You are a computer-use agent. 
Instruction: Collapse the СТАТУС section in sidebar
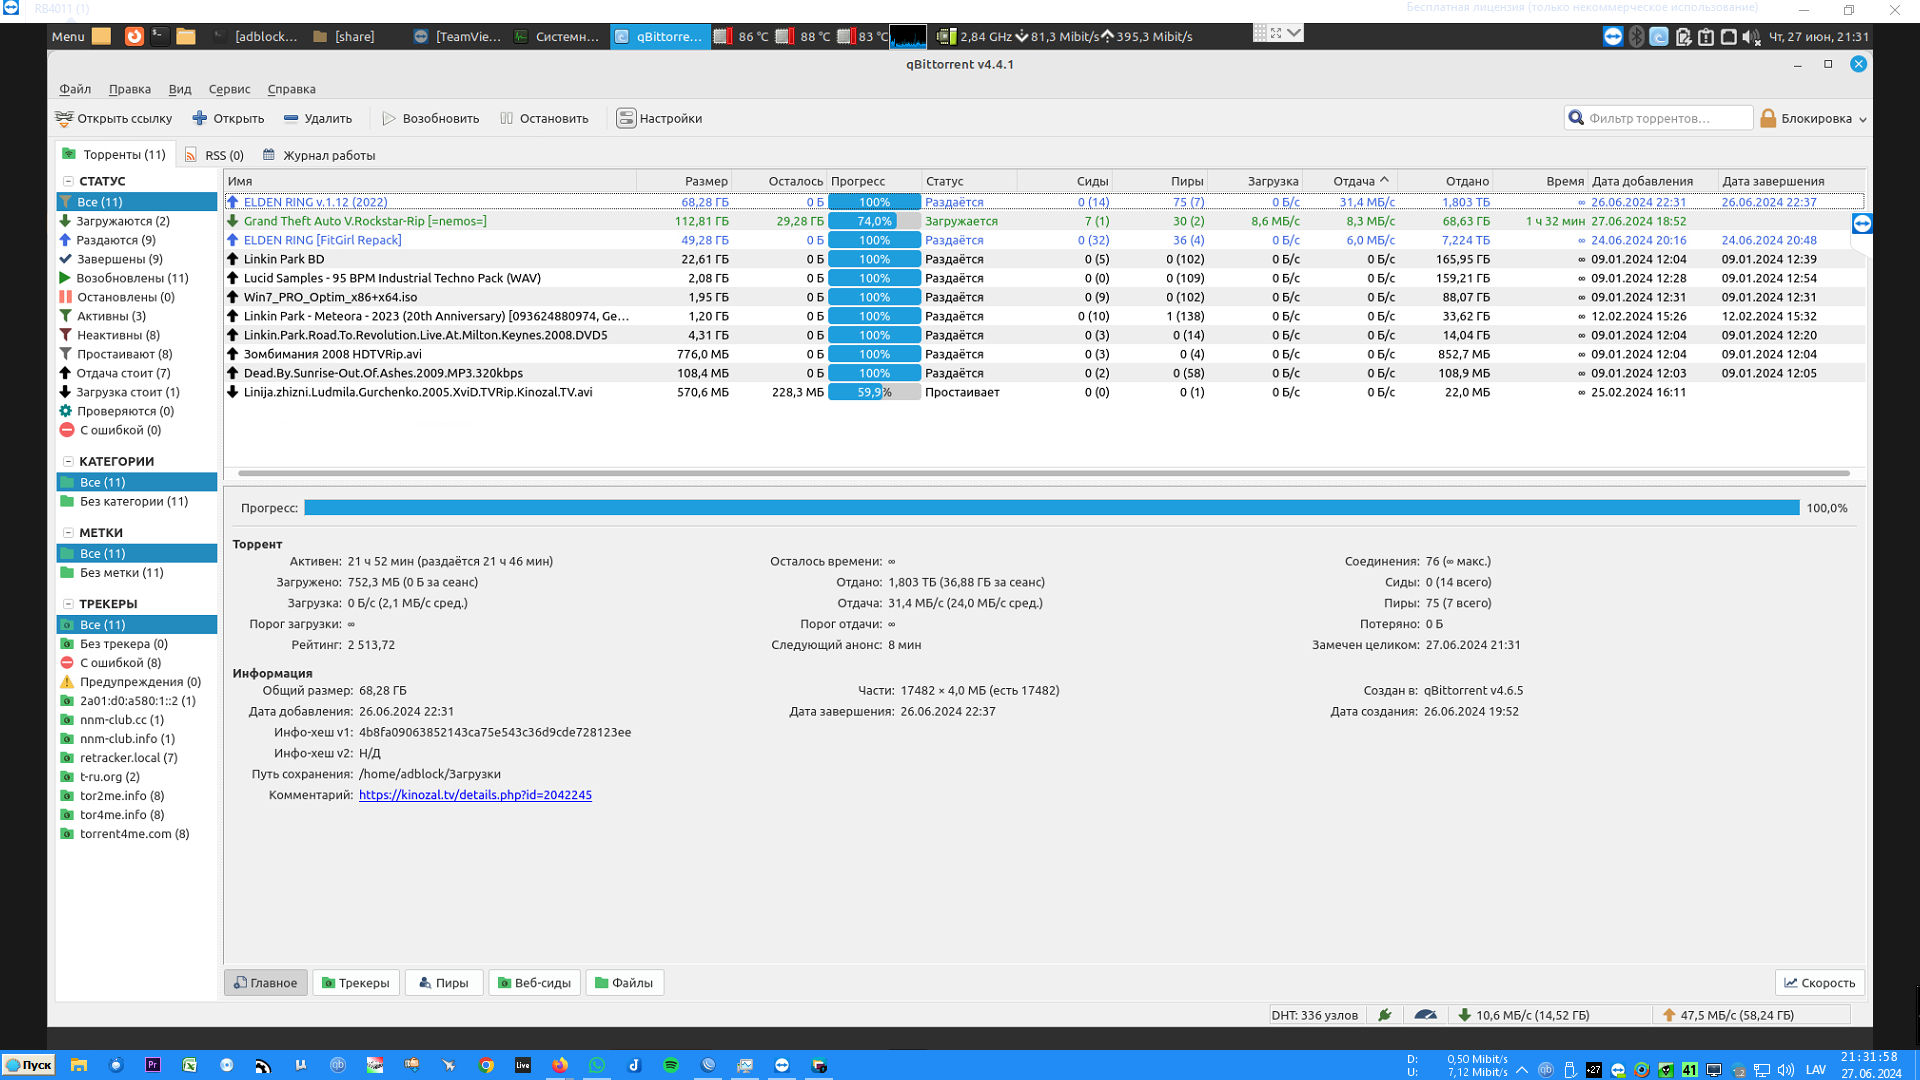[68, 181]
